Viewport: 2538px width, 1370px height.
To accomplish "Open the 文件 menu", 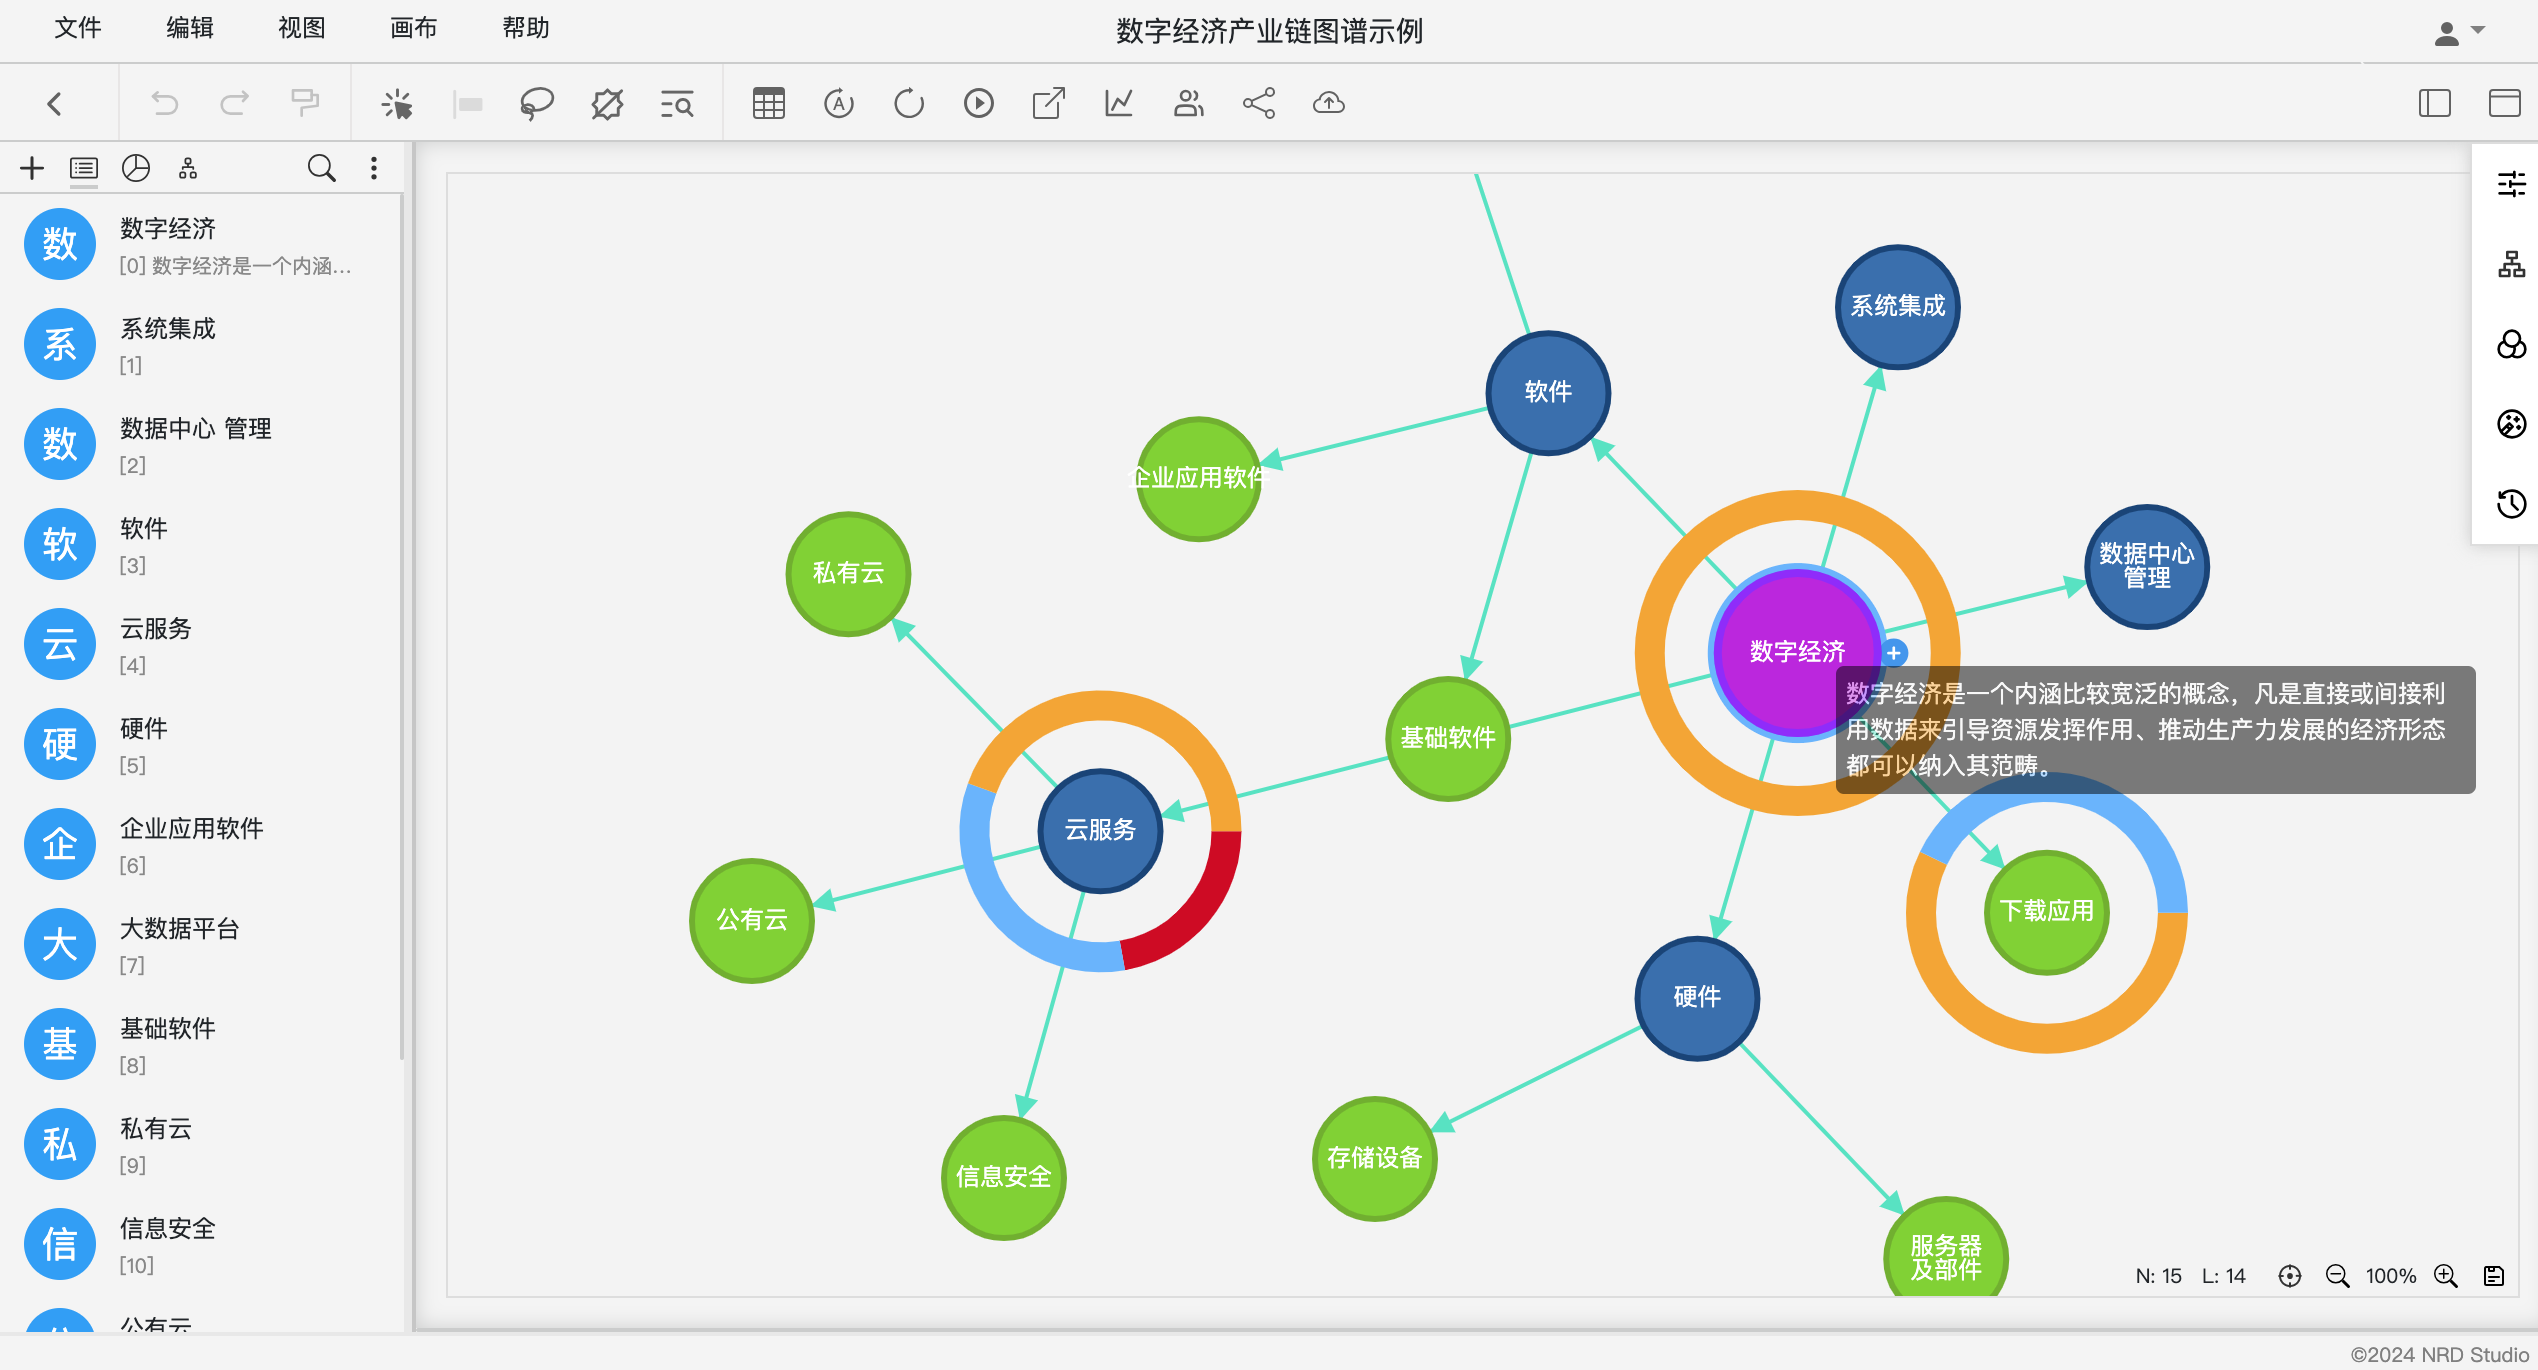I will pos(77,28).
